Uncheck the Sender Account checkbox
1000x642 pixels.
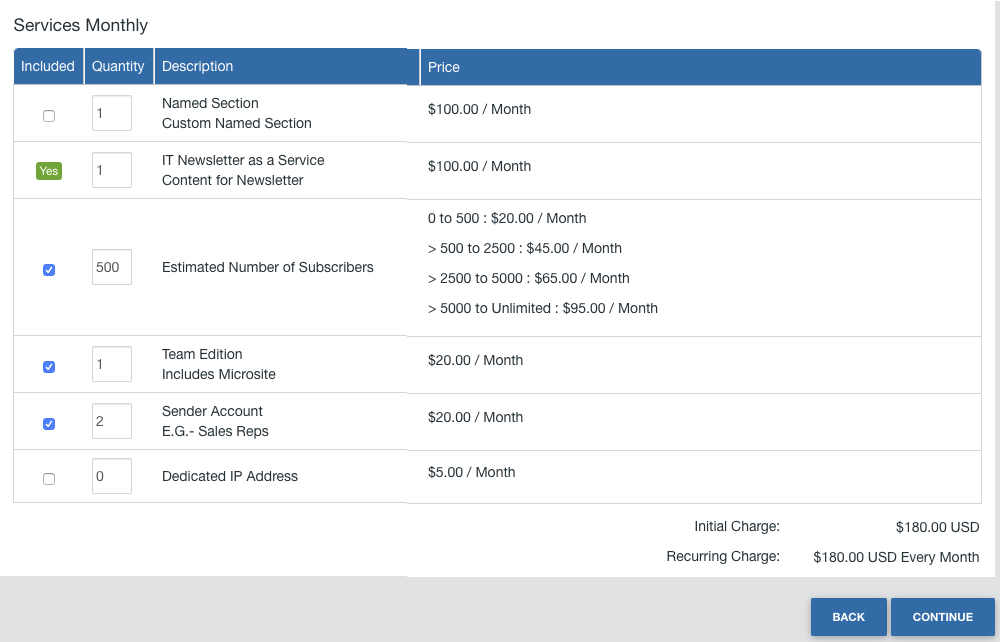49,424
